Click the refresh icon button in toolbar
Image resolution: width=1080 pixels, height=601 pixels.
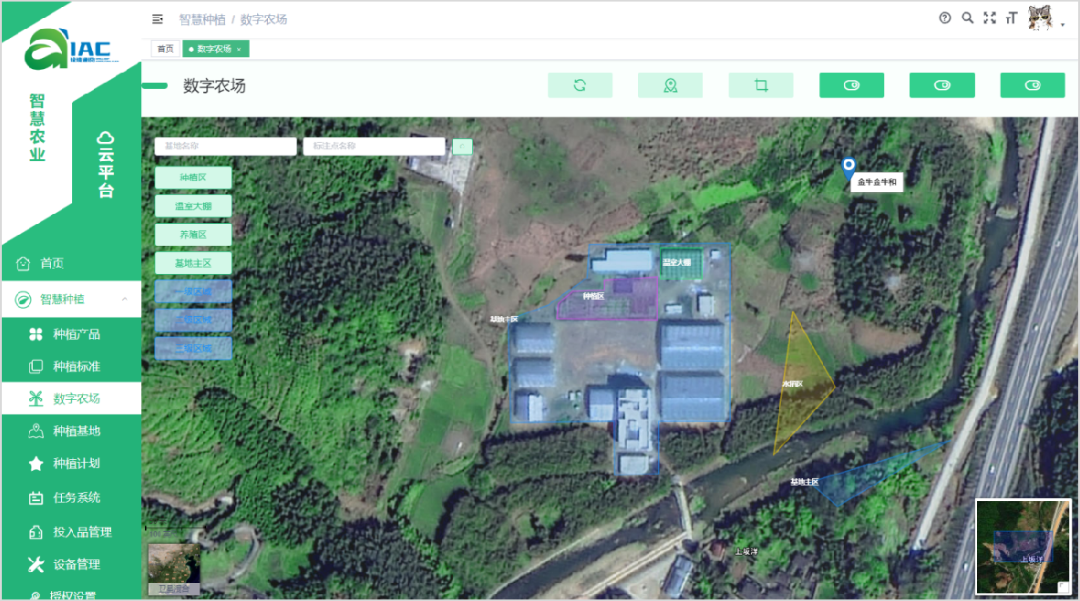click(x=579, y=86)
